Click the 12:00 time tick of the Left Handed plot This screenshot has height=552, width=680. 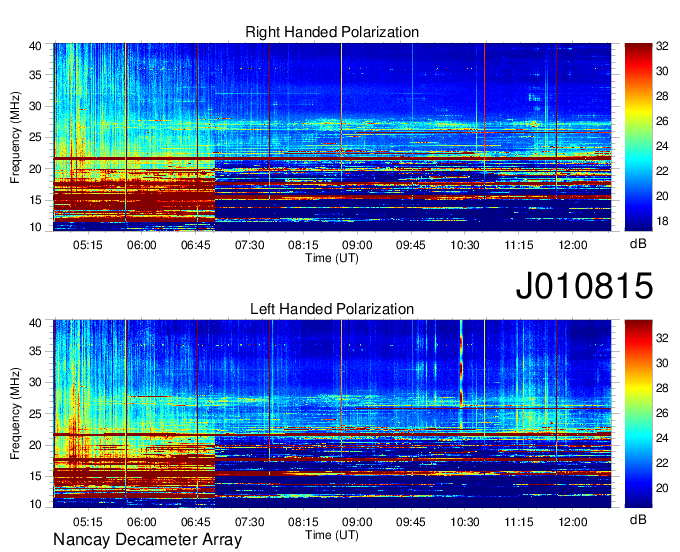point(572,522)
